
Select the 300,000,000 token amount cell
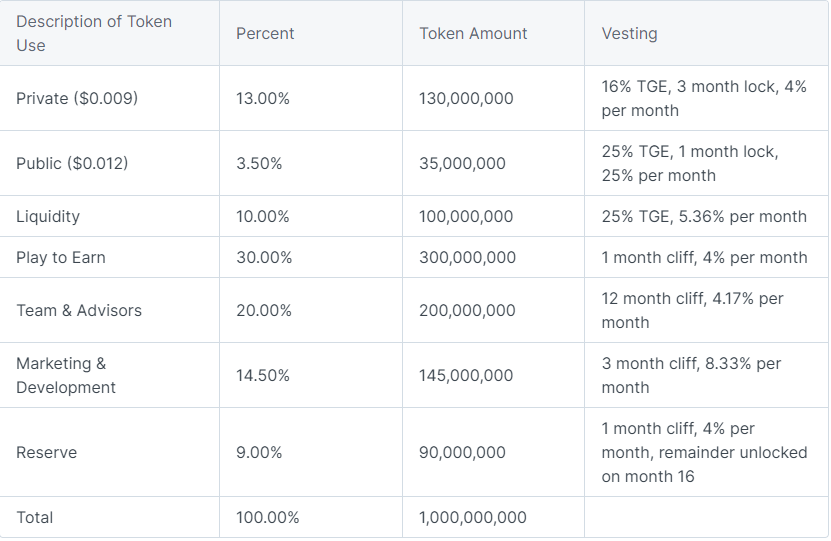[x=467, y=257]
